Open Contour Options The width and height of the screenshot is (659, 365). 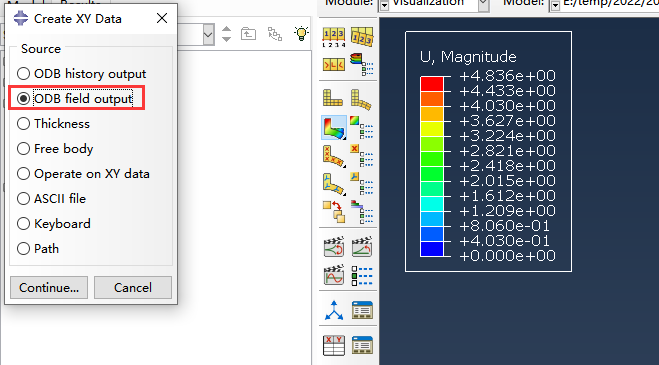point(362,127)
